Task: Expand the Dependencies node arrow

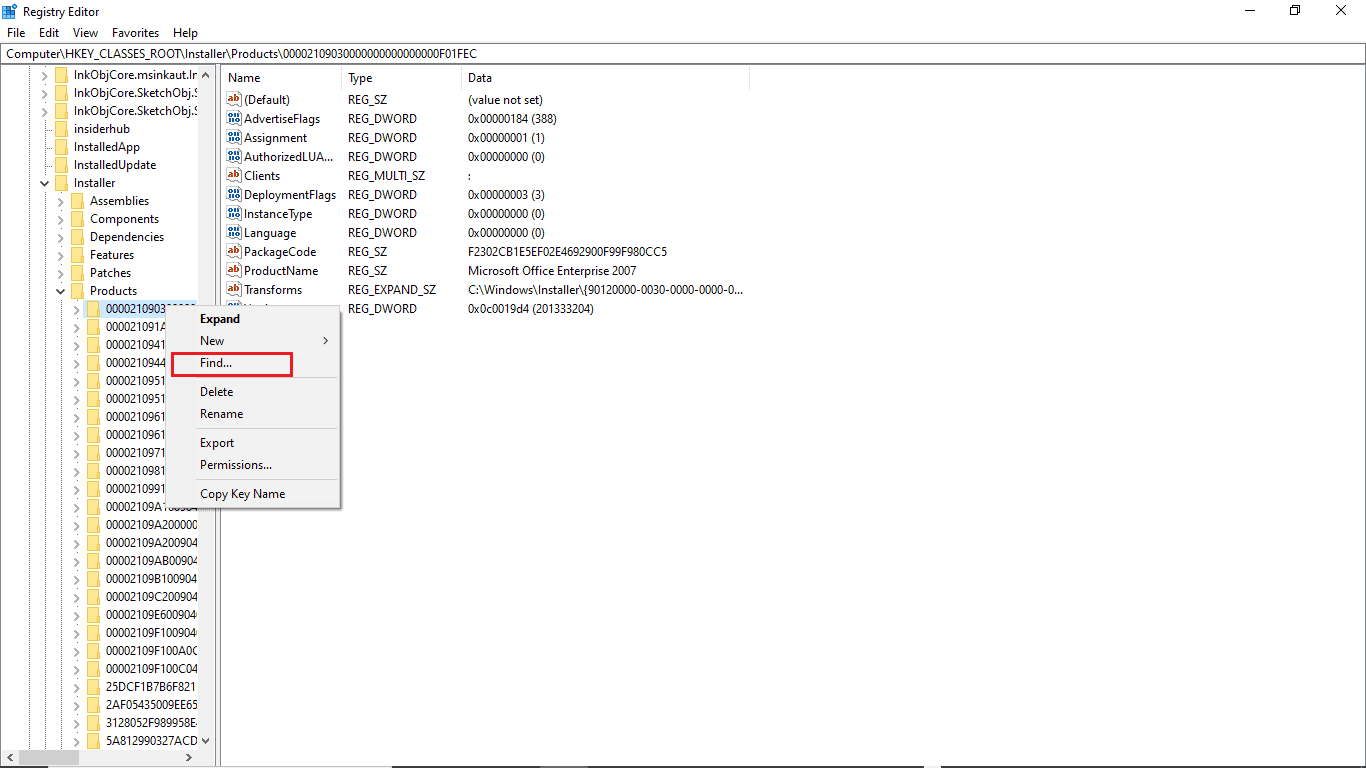Action: click(x=60, y=237)
